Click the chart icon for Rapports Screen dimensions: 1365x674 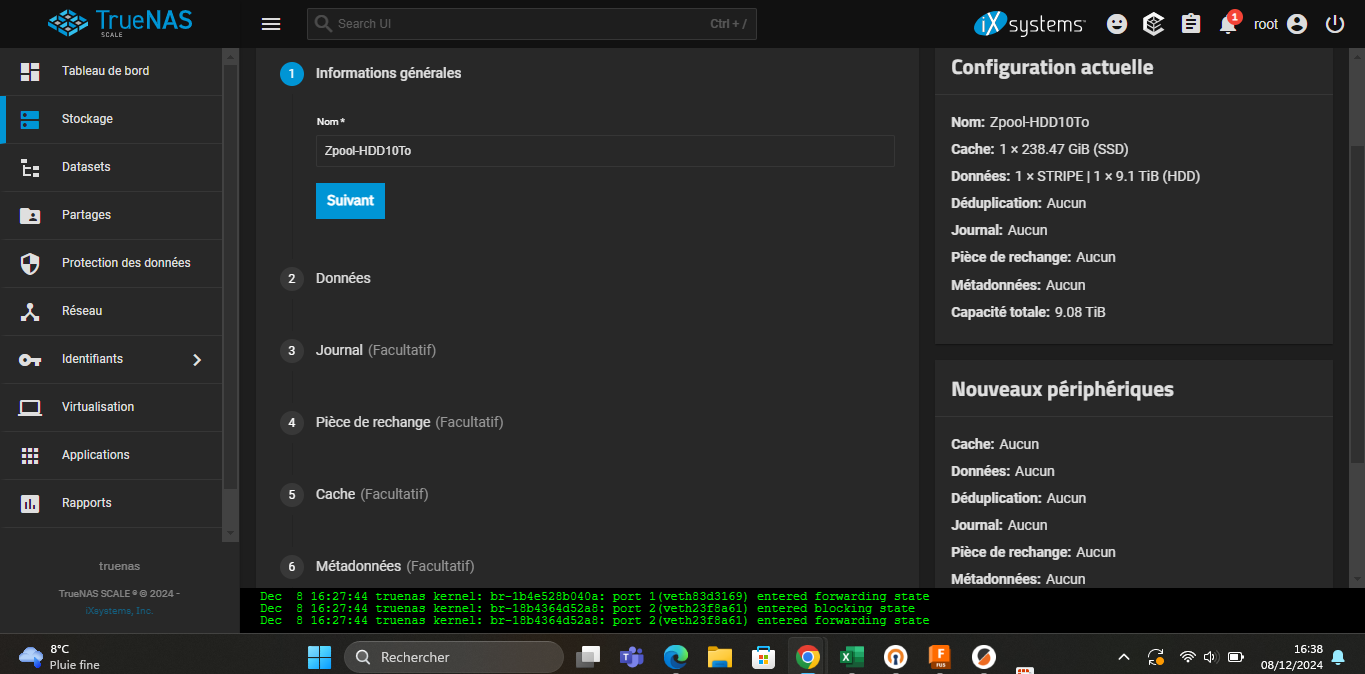pos(30,503)
